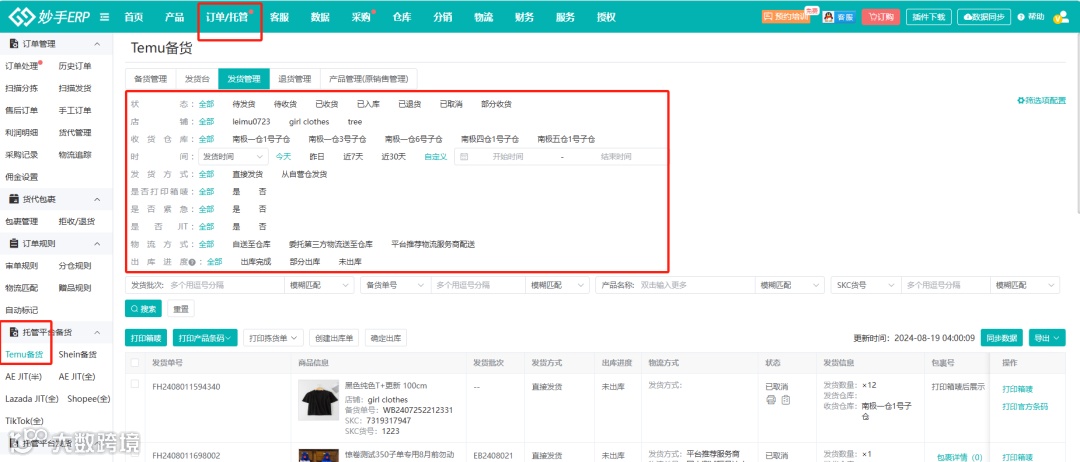Open the 仓库 top menu

click(x=402, y=18)
